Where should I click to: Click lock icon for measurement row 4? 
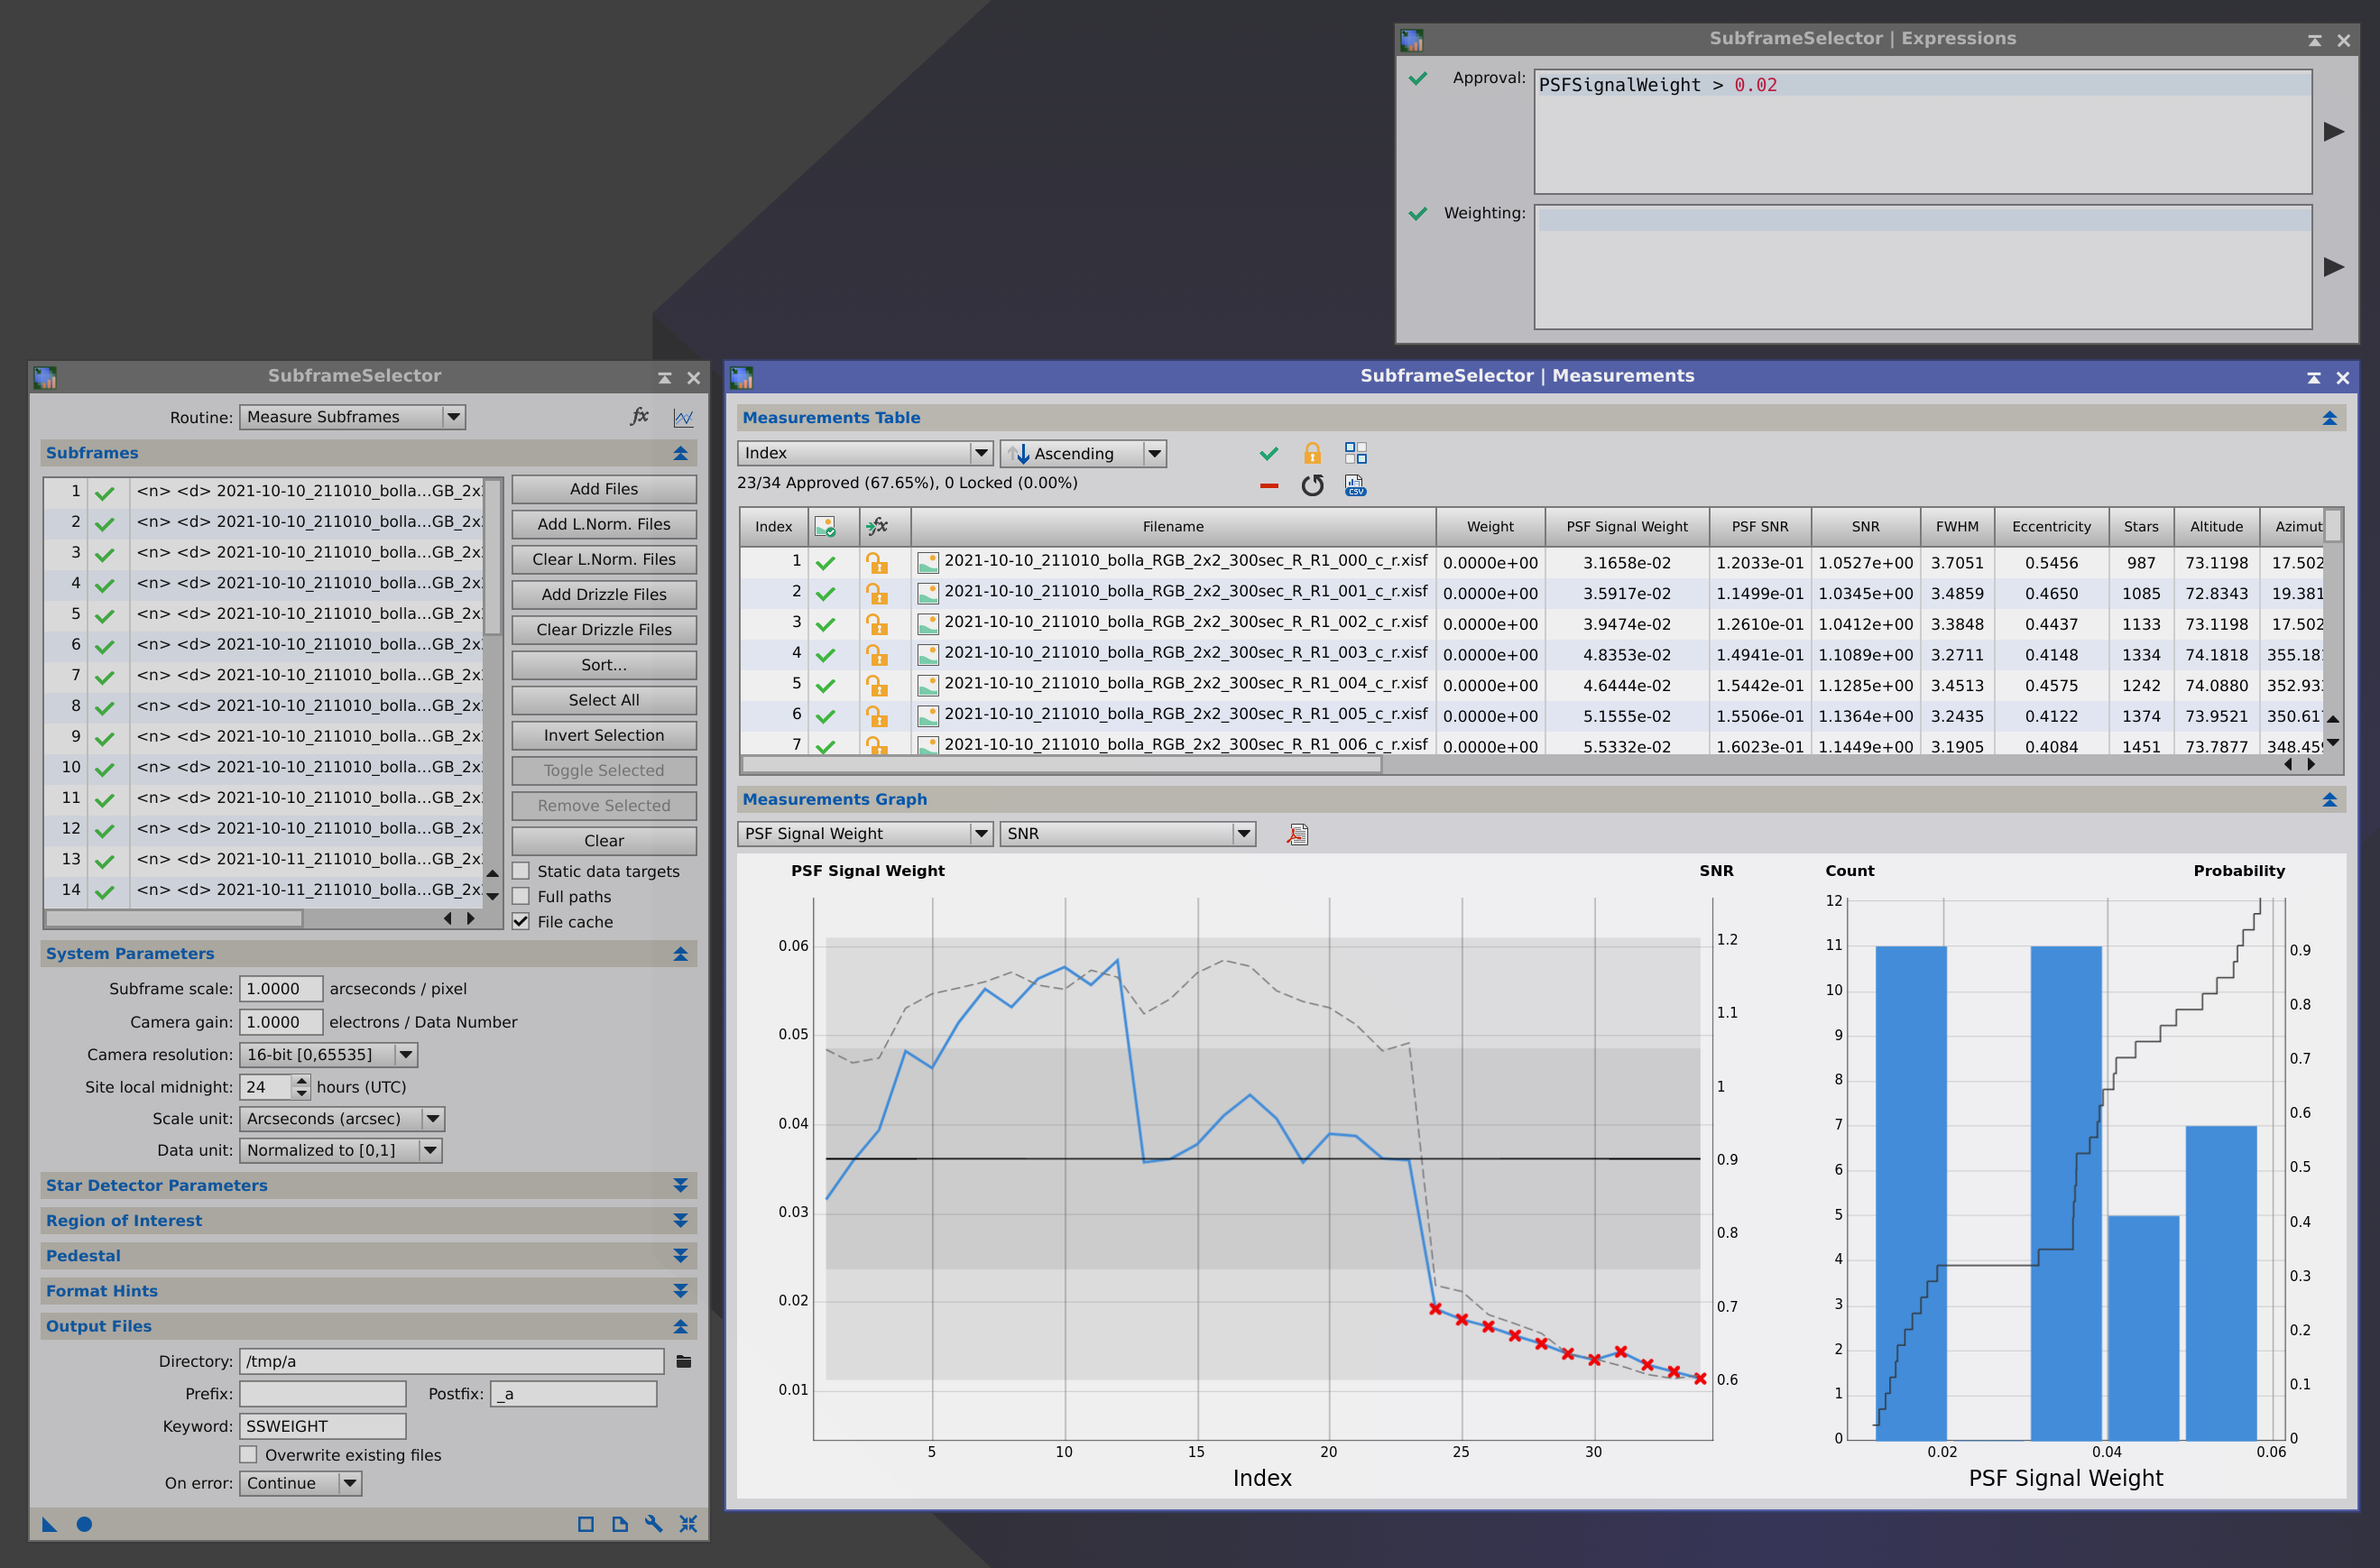tap(877, 655)
